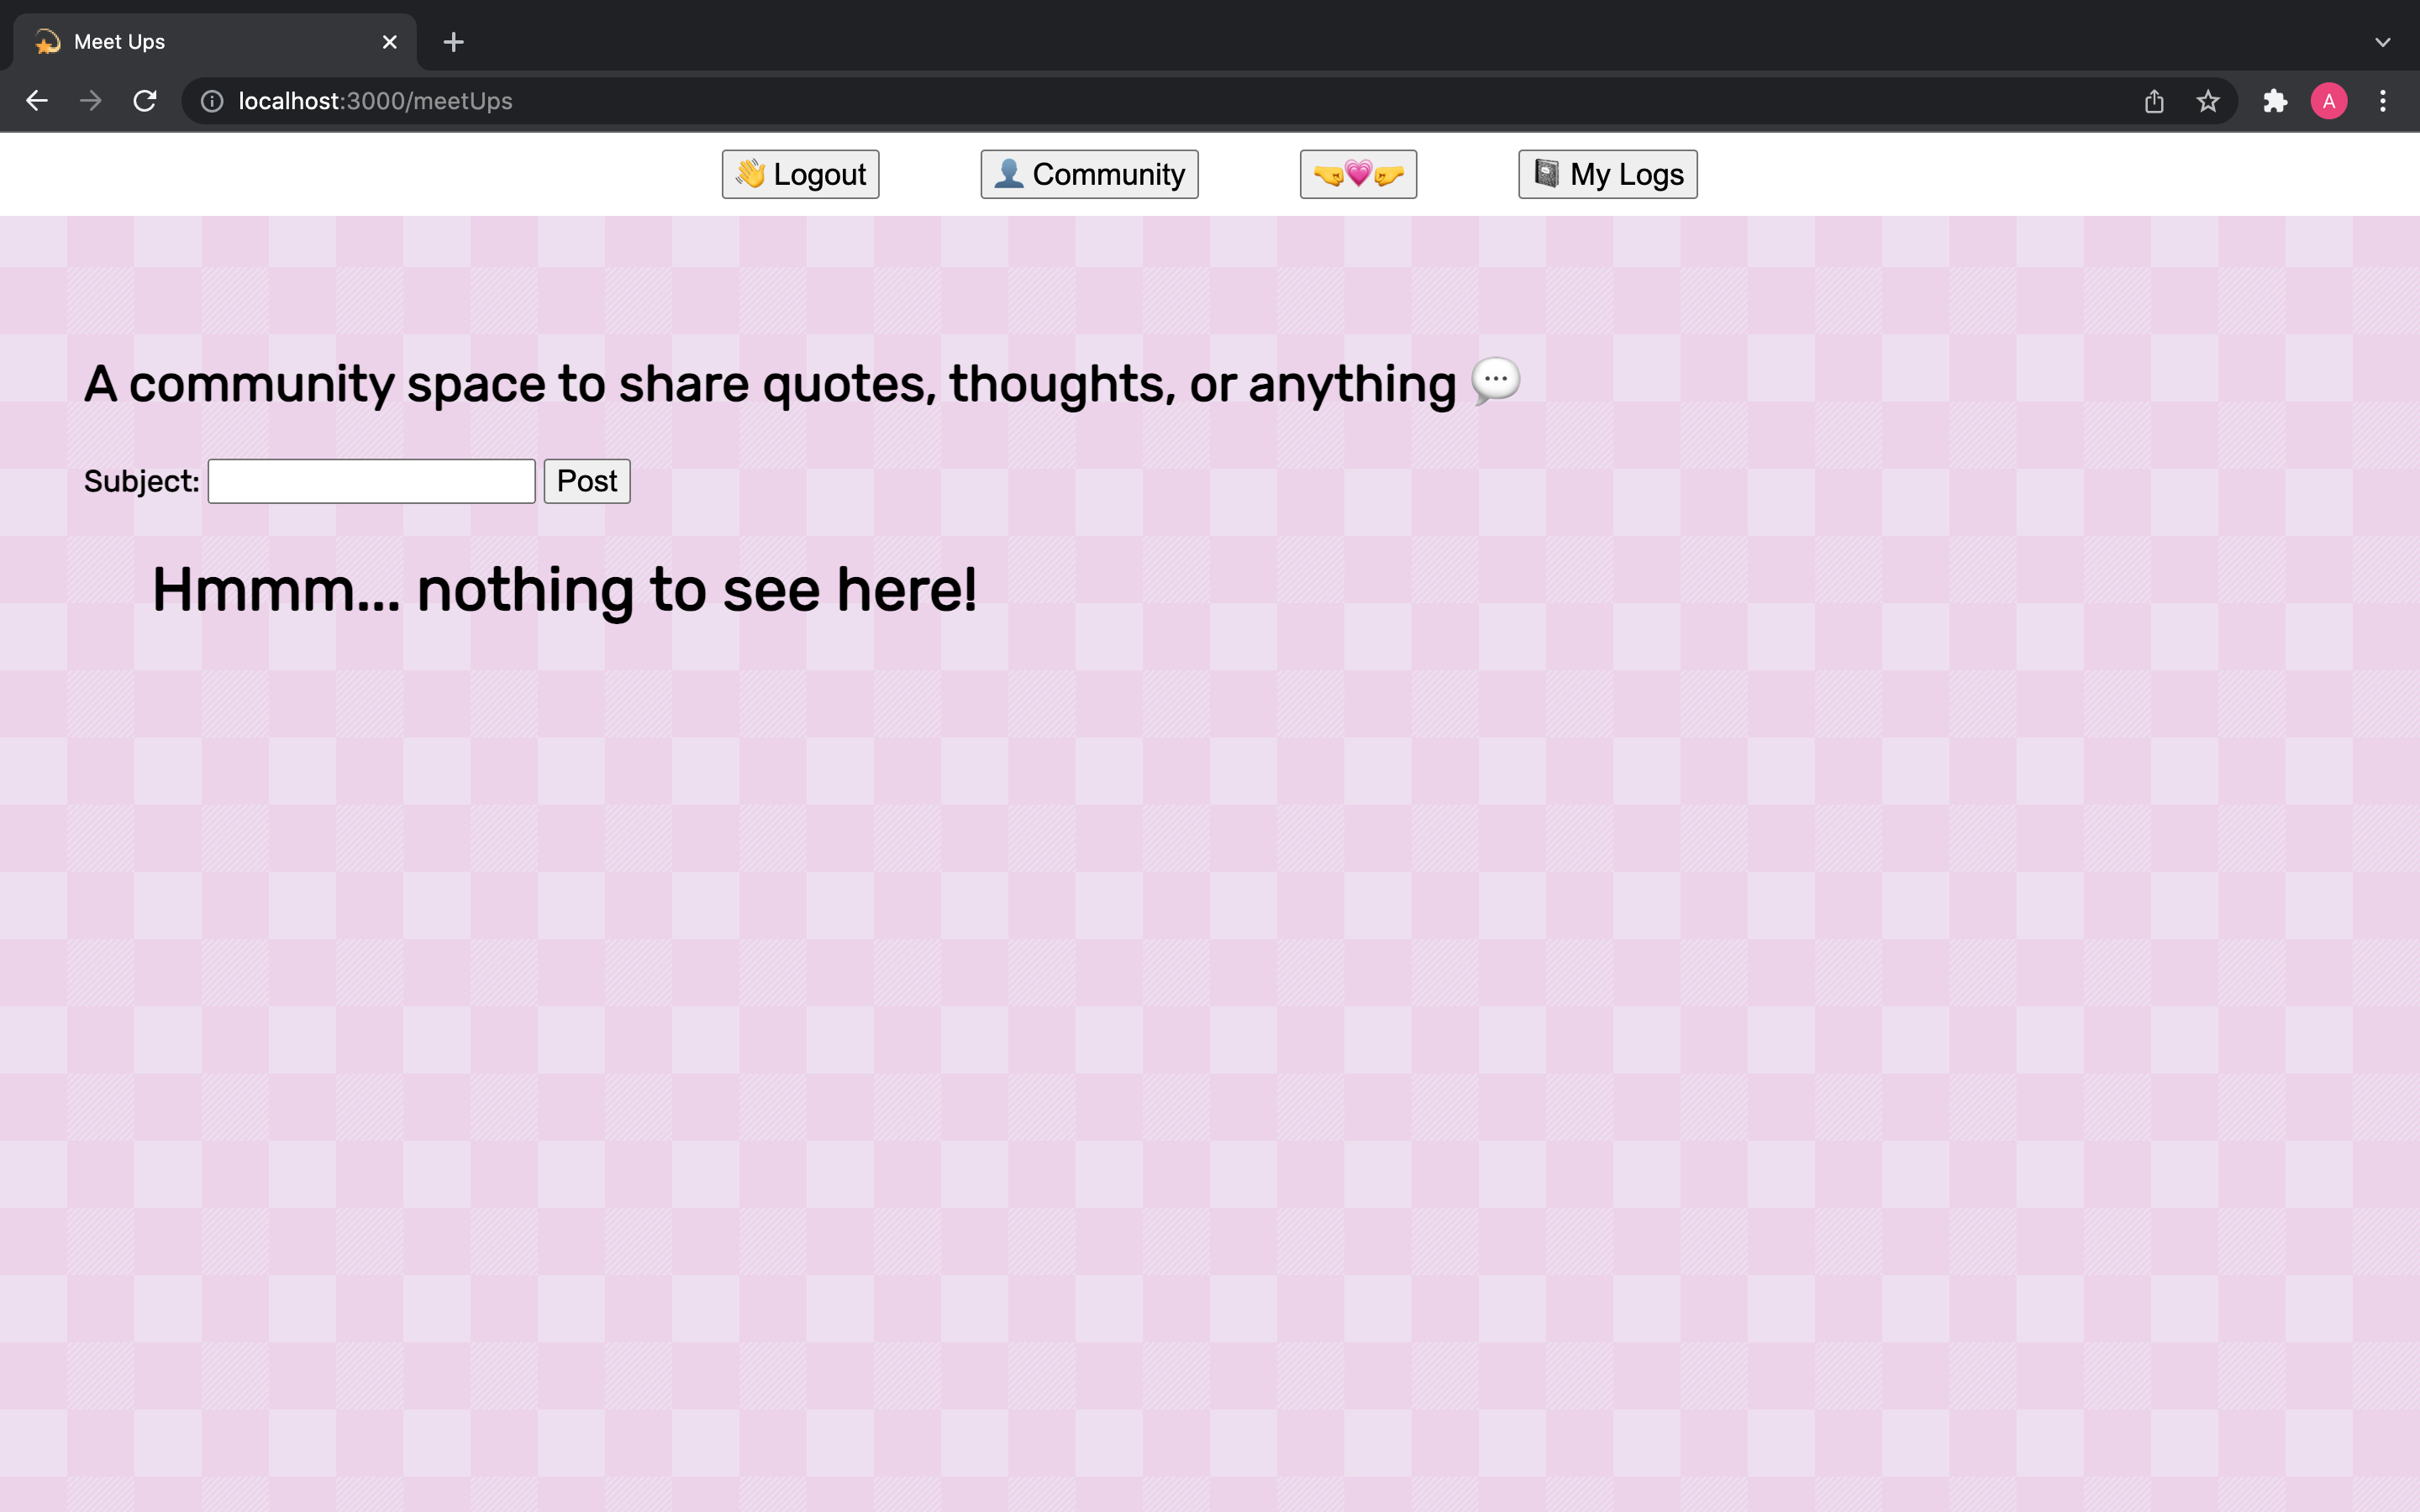Click the fist-heart emoji button
The image size is (2420, 1512).
pyautogui.click(x=1357, y=174)
